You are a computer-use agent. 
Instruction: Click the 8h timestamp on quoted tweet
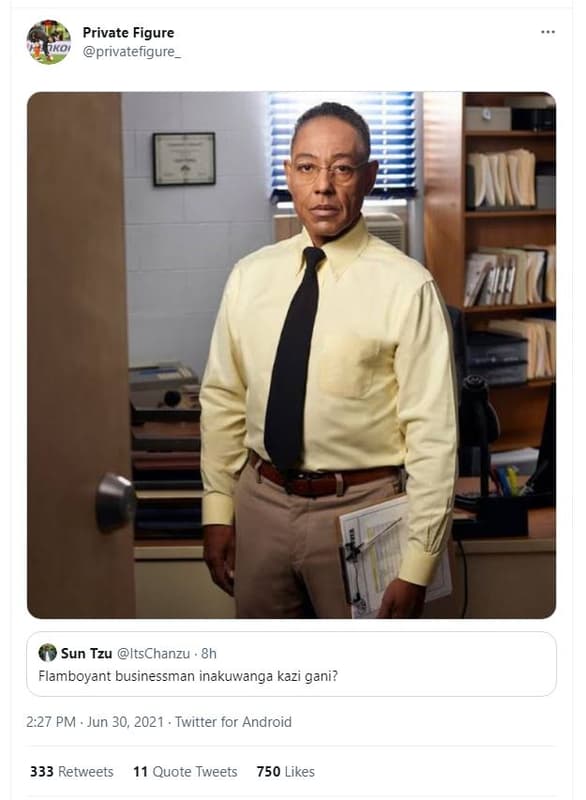tap(209, 654)
